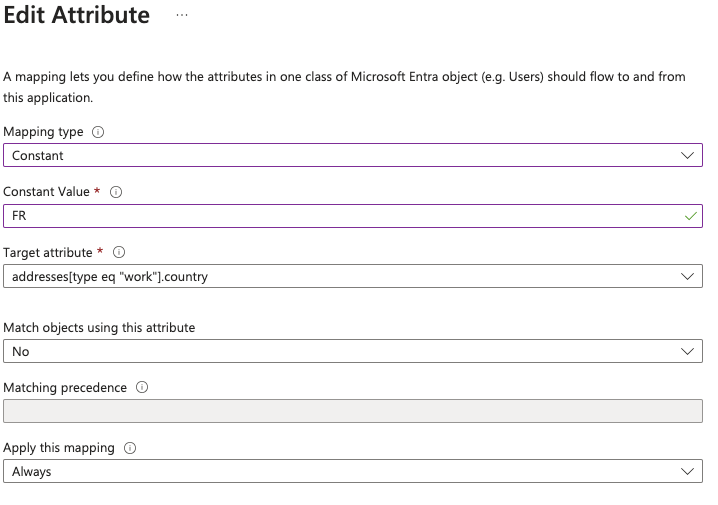Screen dimensions: 718x505
Task: Open the Match objects using this attribute dropdown
Action: click(353, 351)
